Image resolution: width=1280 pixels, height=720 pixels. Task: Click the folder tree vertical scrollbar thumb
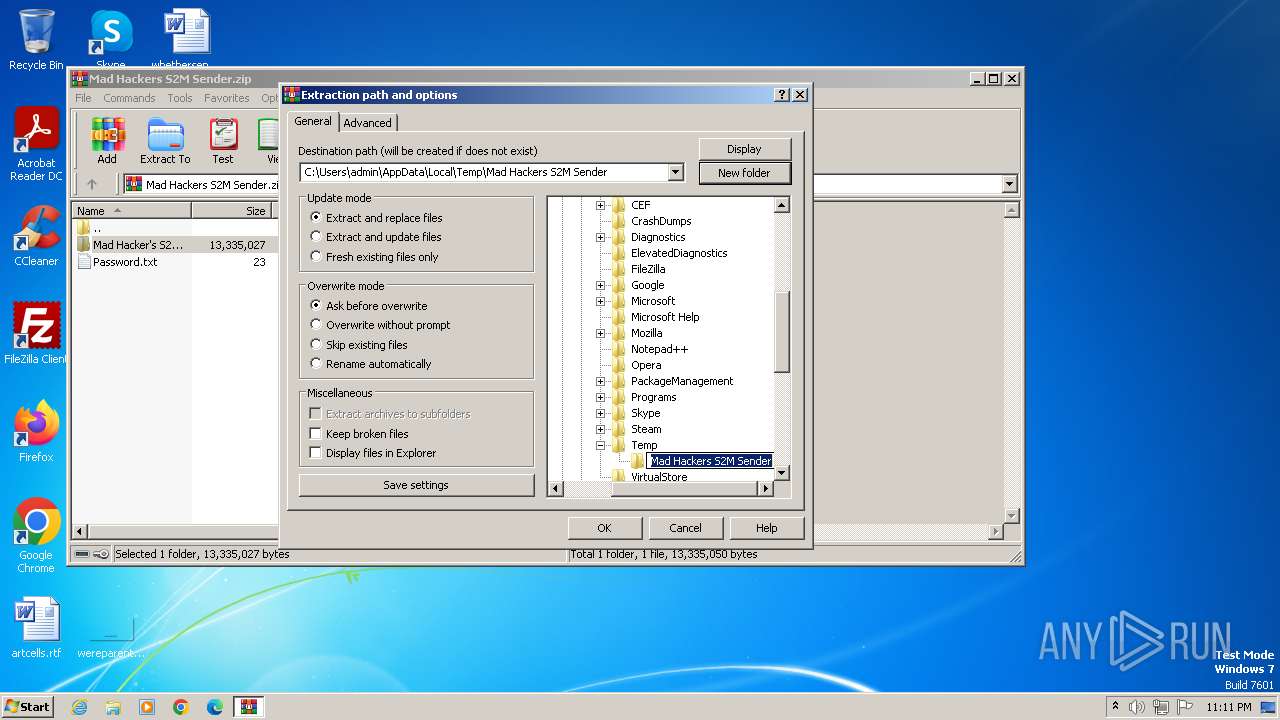pyautogui.click(x=782, y=332)
